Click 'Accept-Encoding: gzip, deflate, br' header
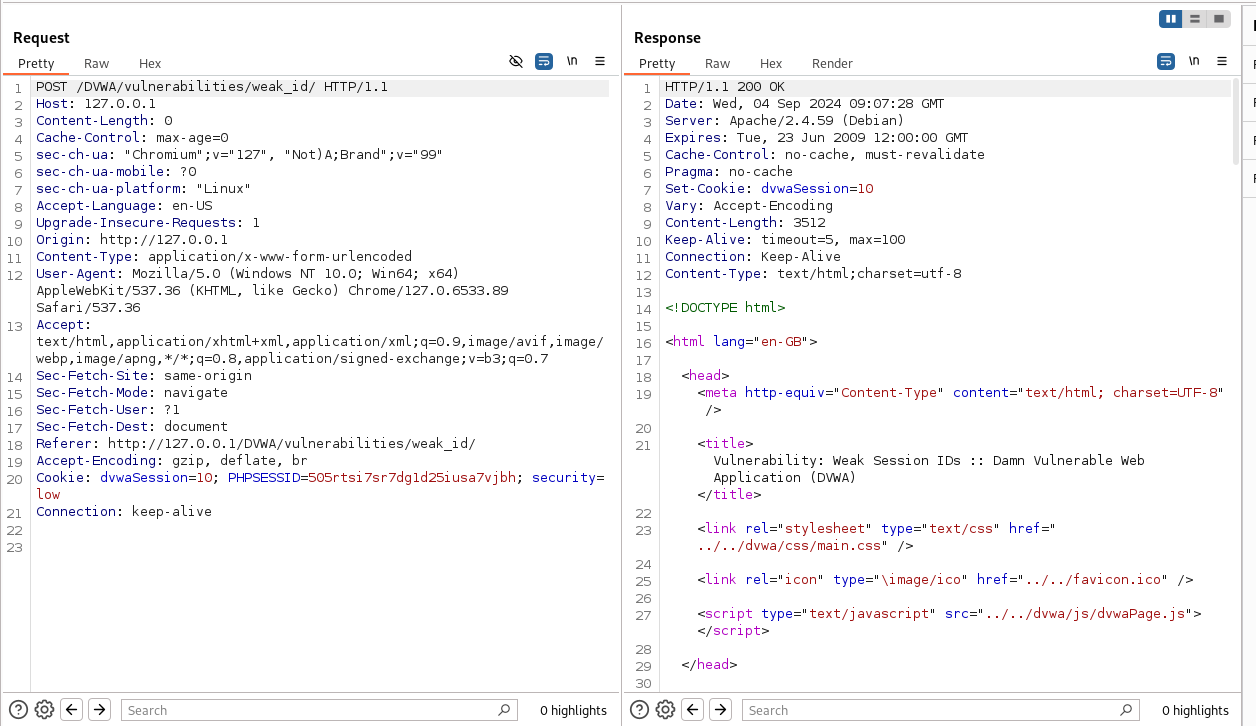Screen dimensions: 1256x726 pos(172,461)
